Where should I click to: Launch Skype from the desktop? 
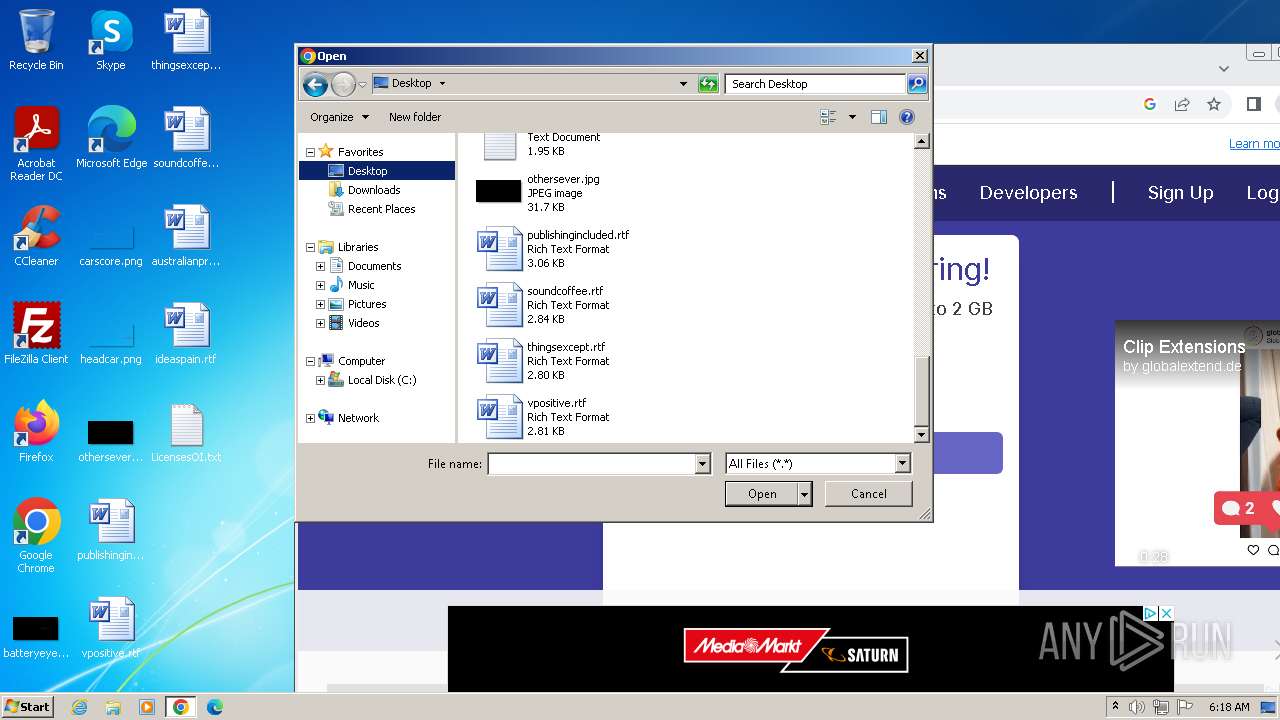click(110, 40)
